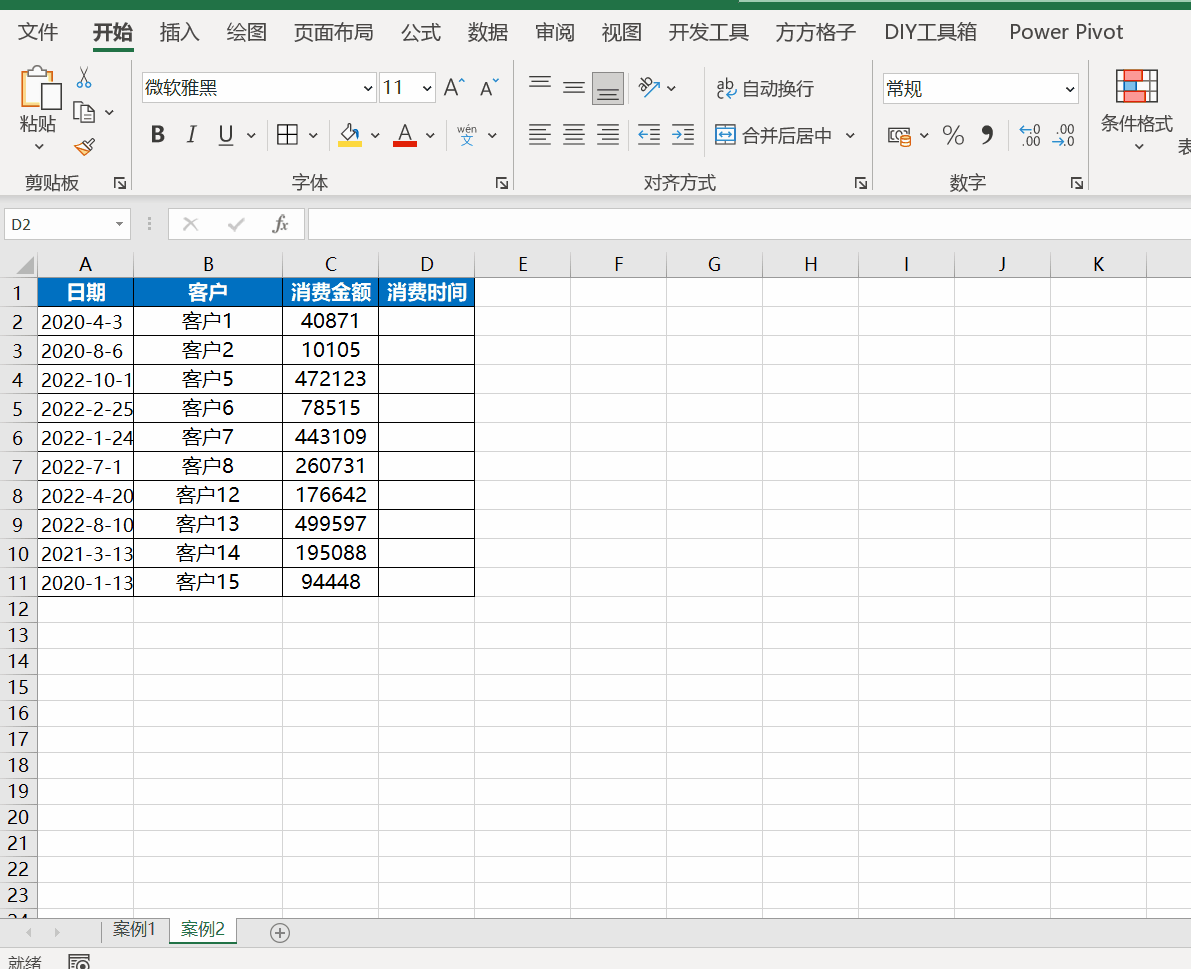The height and width of the screenshot is (969, 1191).
Task: Switch to the 案例1 sheet tab
Action: click(x=134, y=930)
